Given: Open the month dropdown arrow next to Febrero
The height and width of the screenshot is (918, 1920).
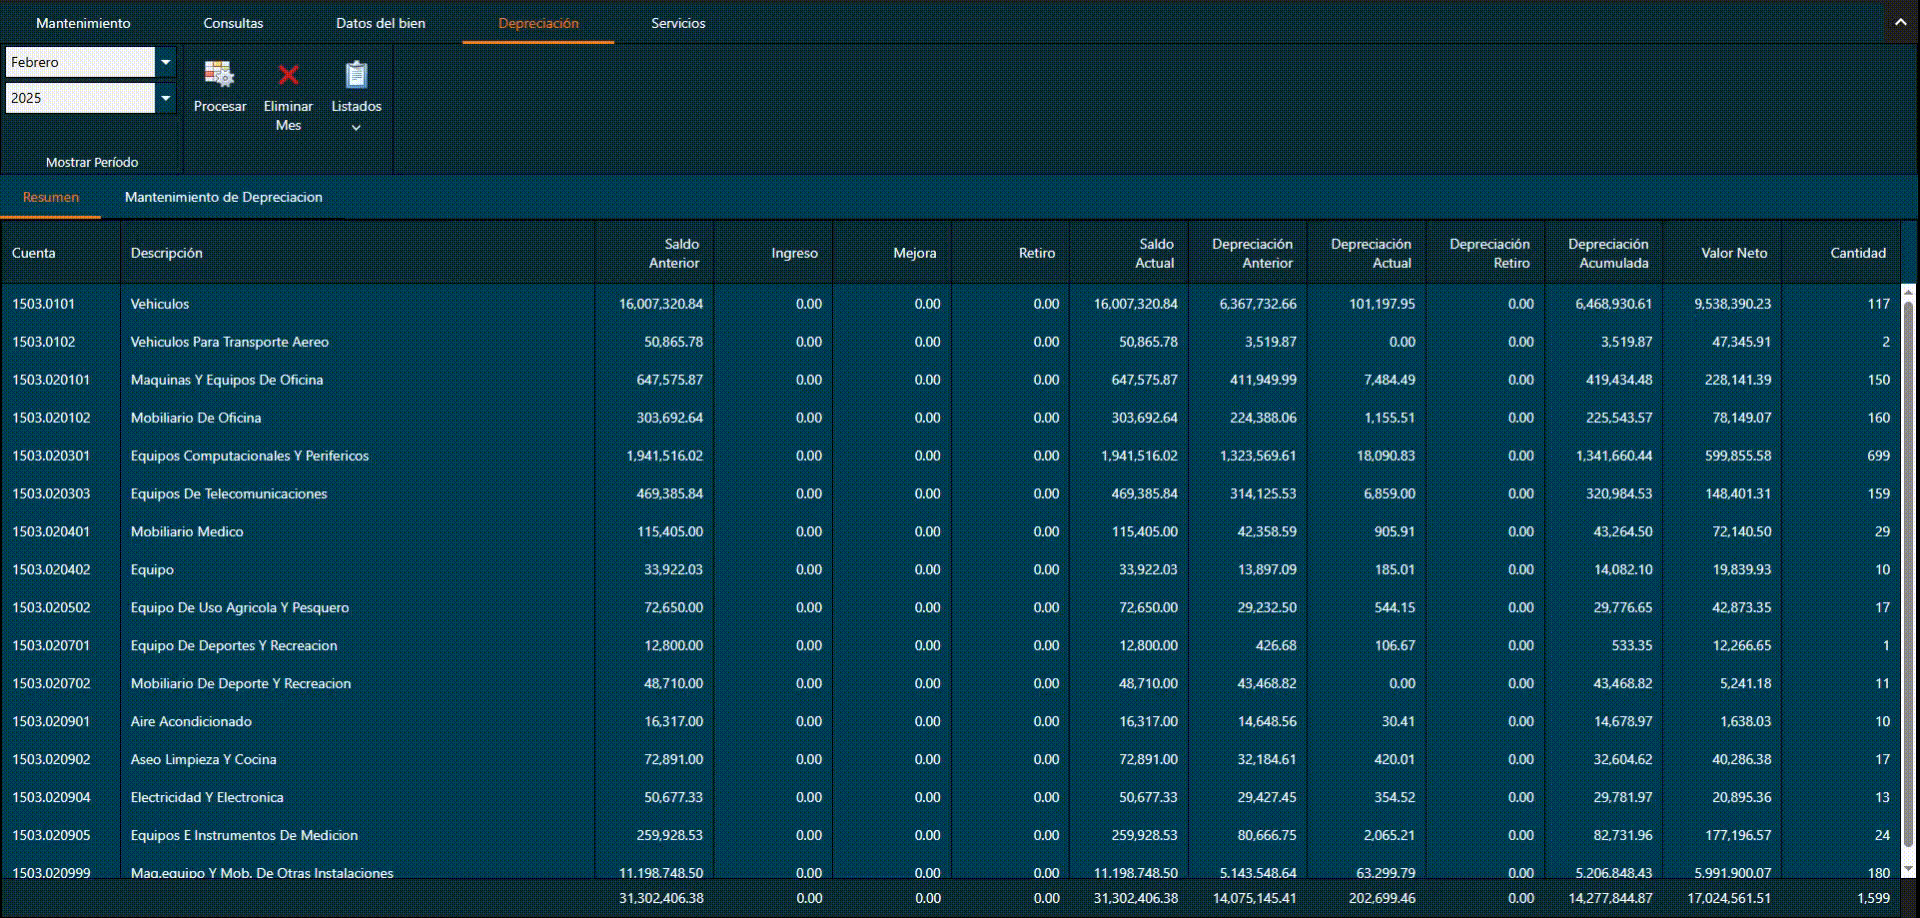Looking at the screenshot, I should [x=166, y=62].
